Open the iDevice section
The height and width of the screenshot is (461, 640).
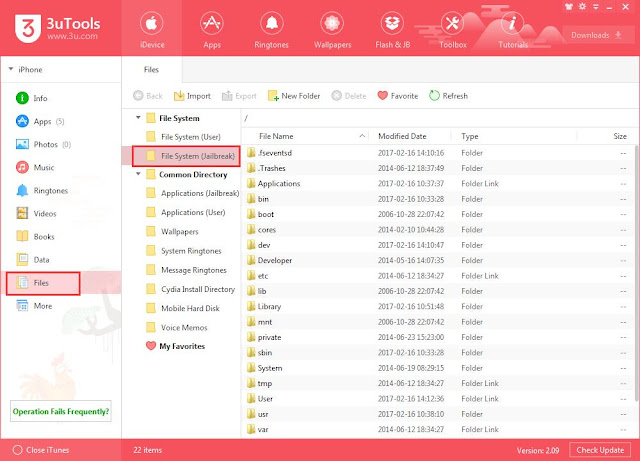pos(152,30)
